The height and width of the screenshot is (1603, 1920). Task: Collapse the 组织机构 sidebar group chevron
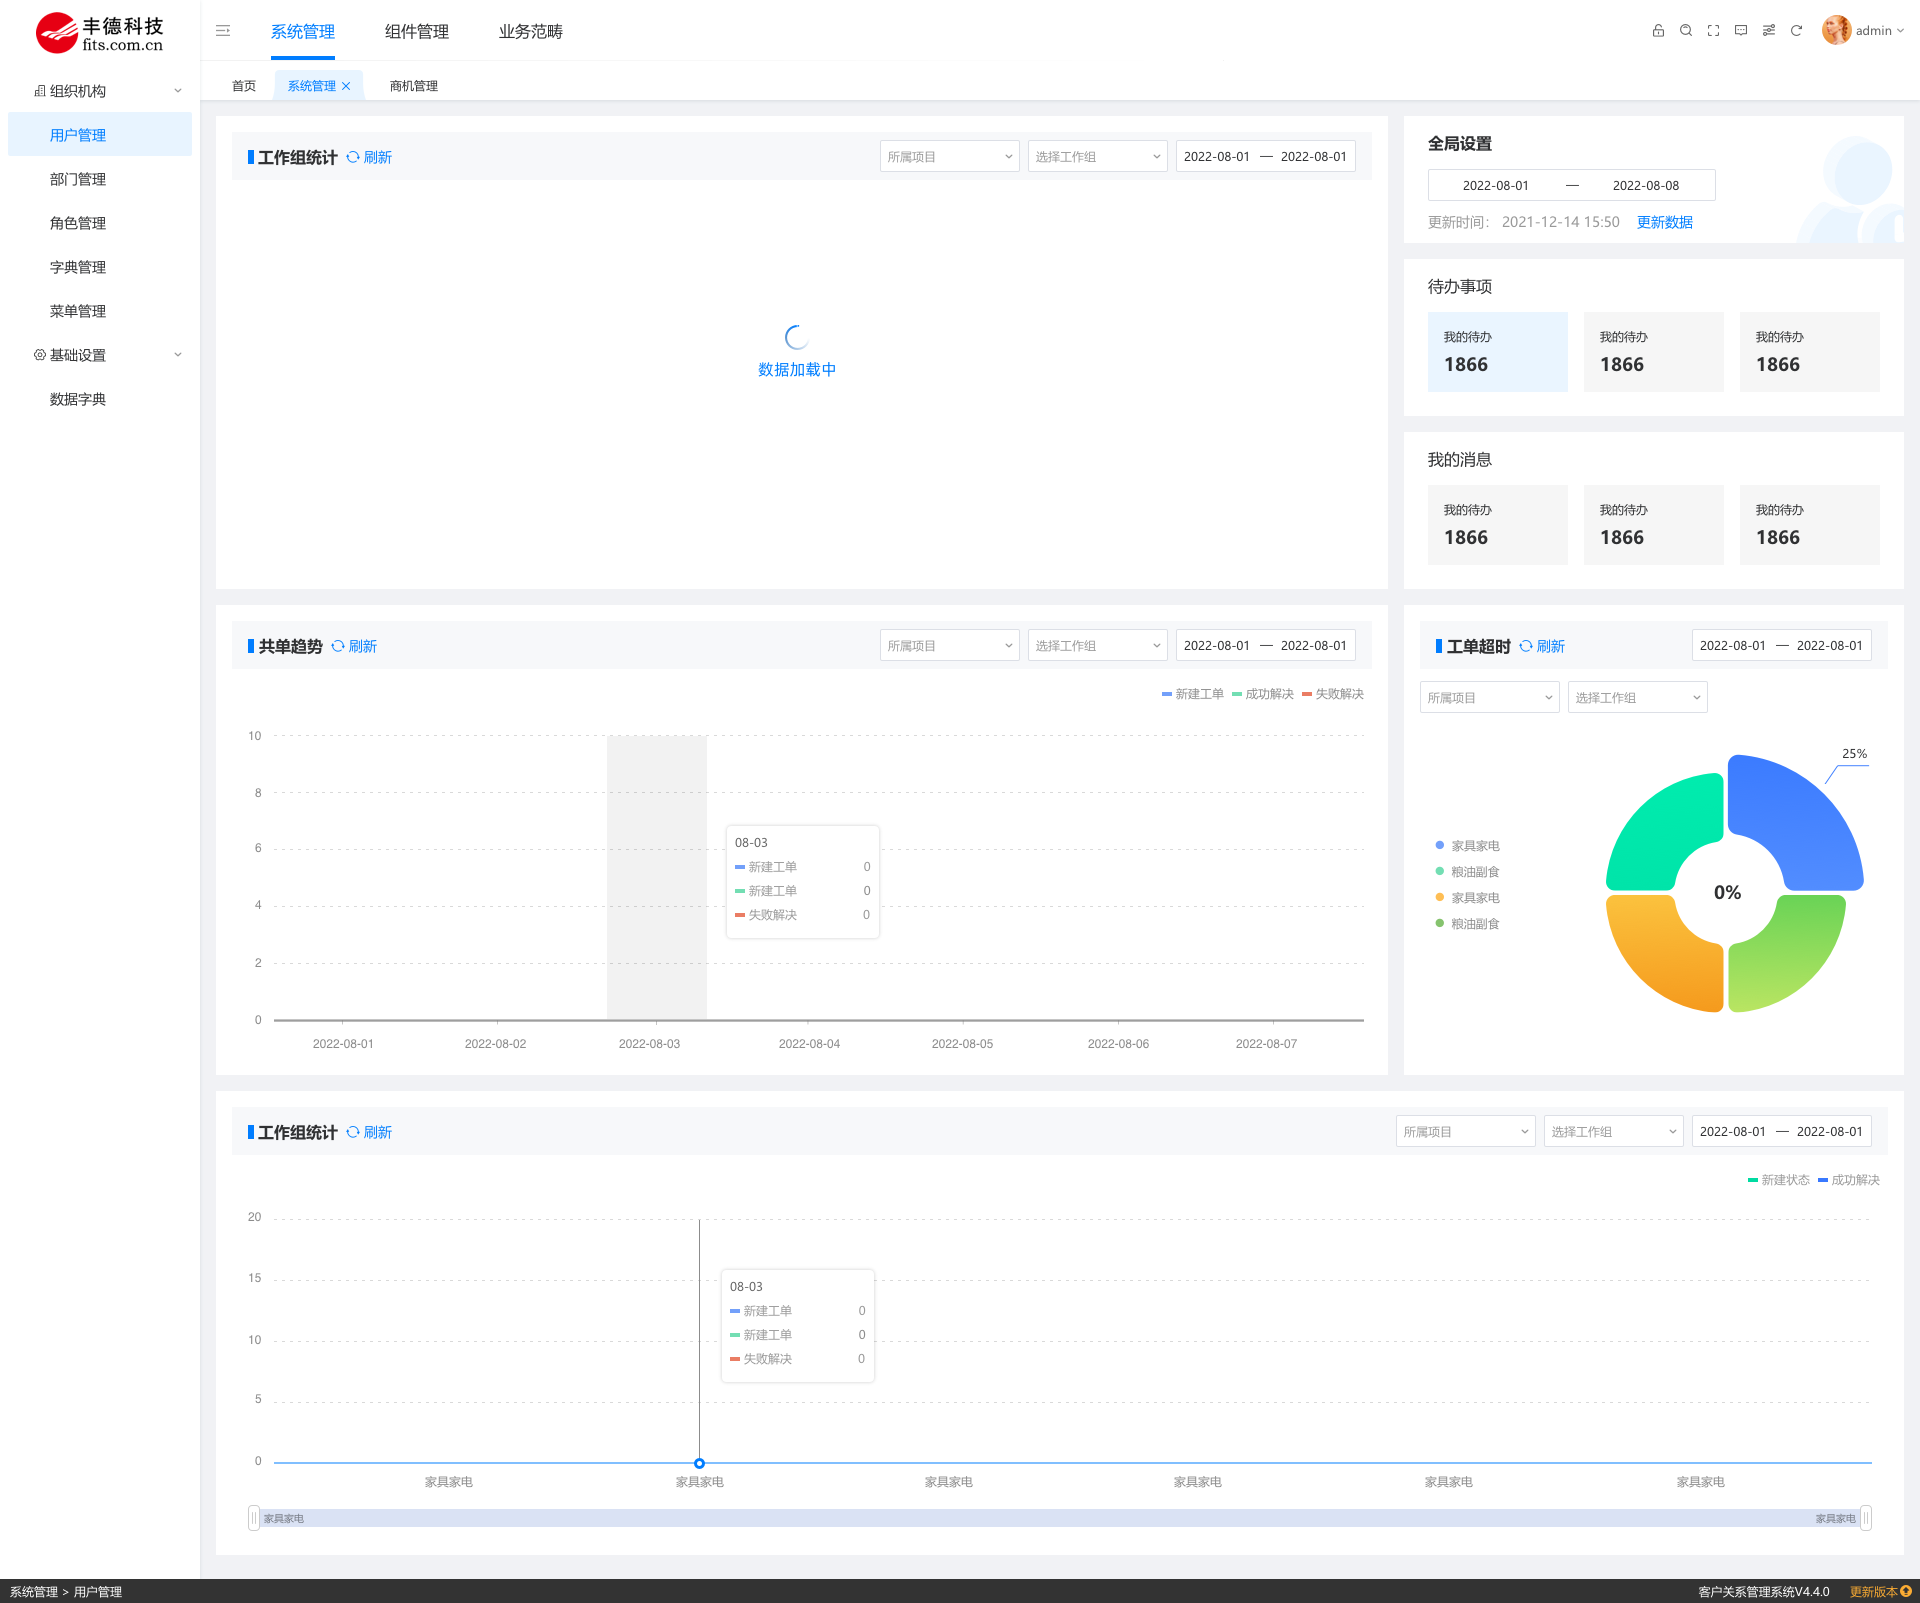[x=178, y=91]
